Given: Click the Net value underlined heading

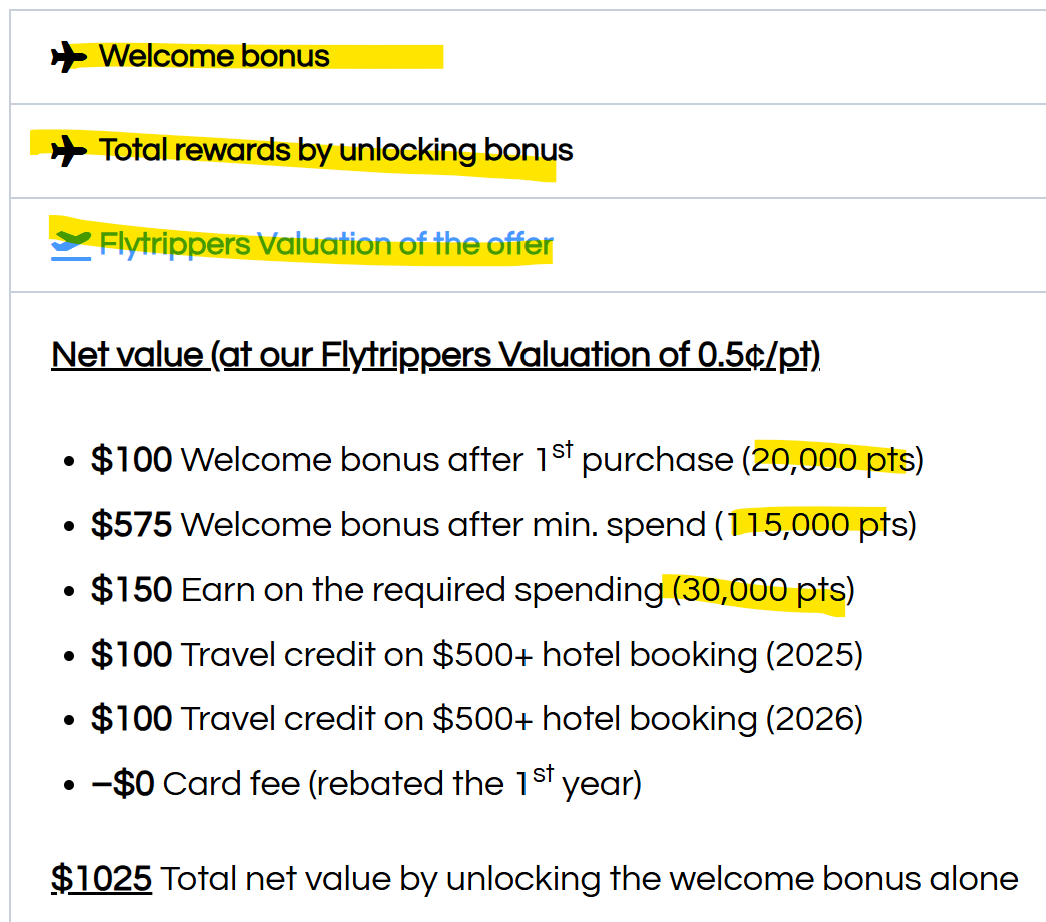Looking at the screenshot, I should coord(436,355).
